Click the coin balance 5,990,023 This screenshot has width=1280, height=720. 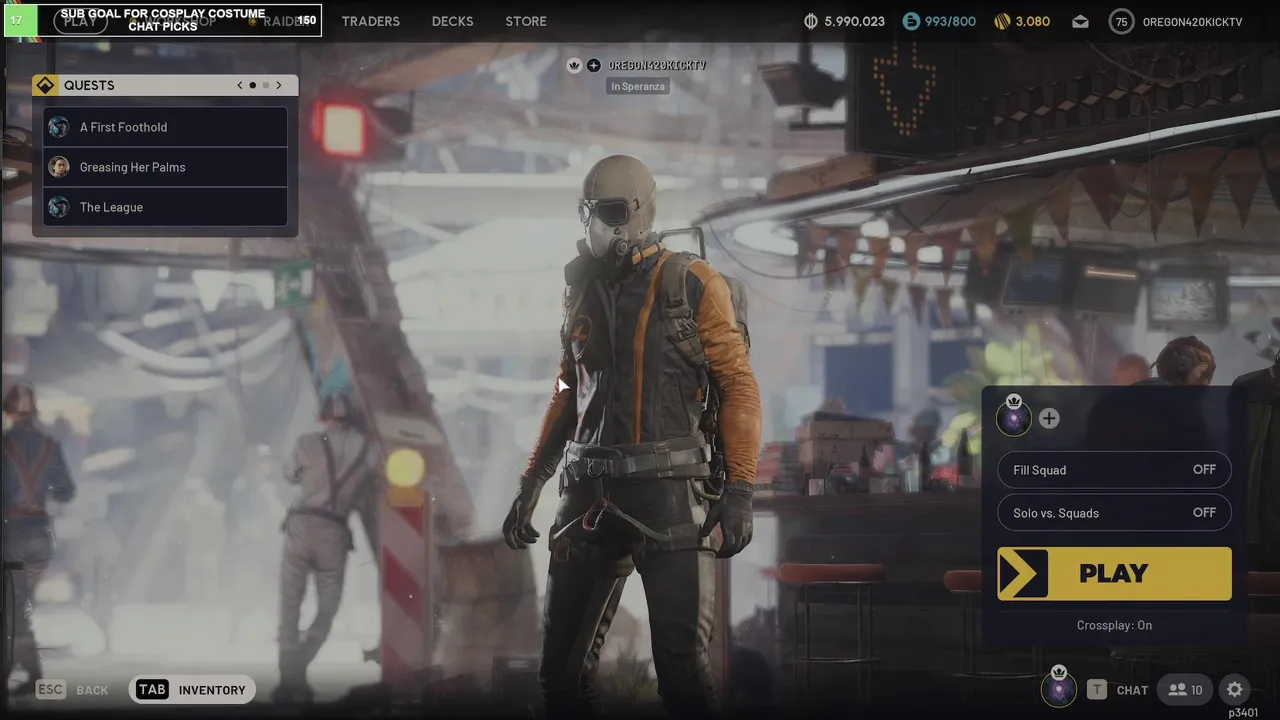pos(854,21)
